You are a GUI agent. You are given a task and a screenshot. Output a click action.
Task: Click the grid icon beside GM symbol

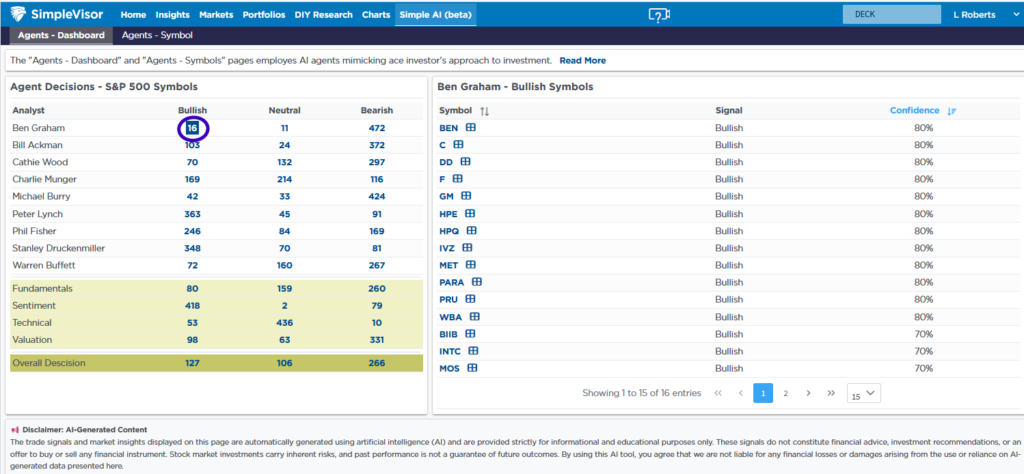(466, 196)
